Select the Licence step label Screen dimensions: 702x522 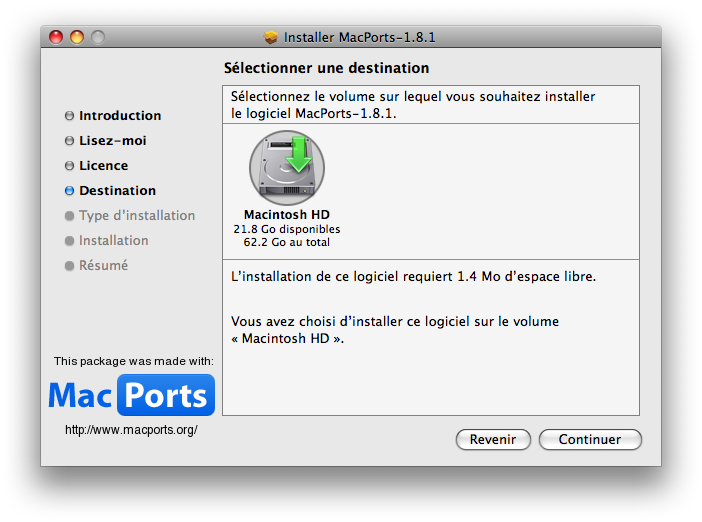(x=104, y=166)
